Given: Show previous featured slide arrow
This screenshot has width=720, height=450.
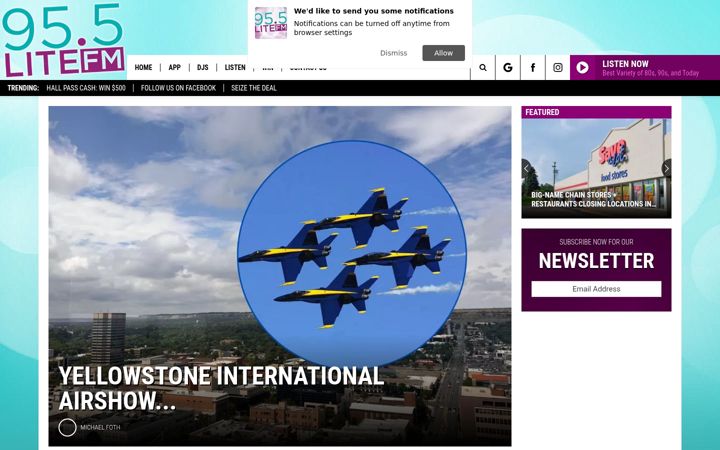Looking at the screenshot, I should point(526,169).
